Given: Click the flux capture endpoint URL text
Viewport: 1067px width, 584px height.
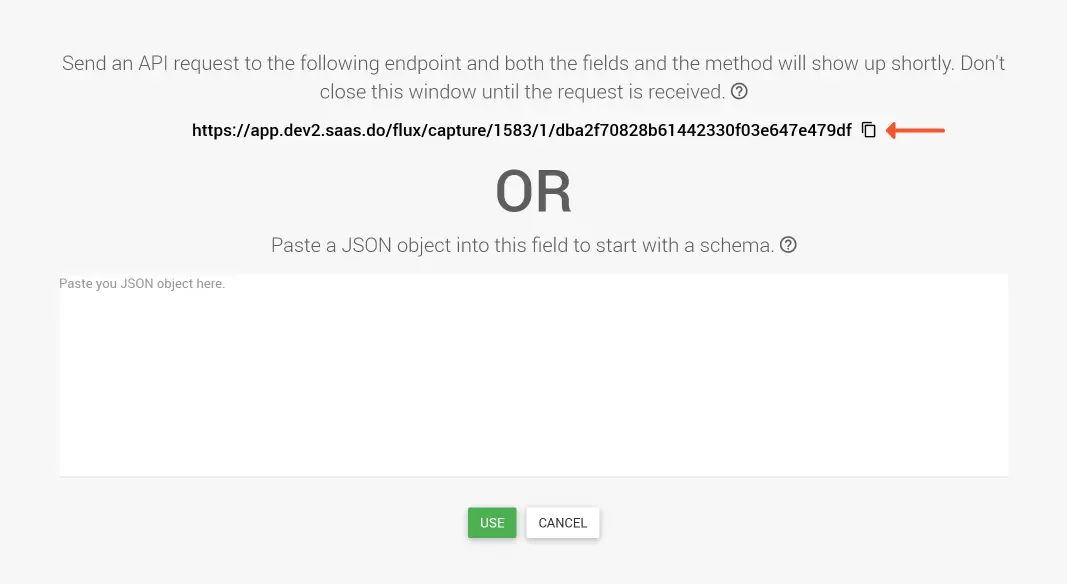Looking at the screenshot, I should 521,130.
